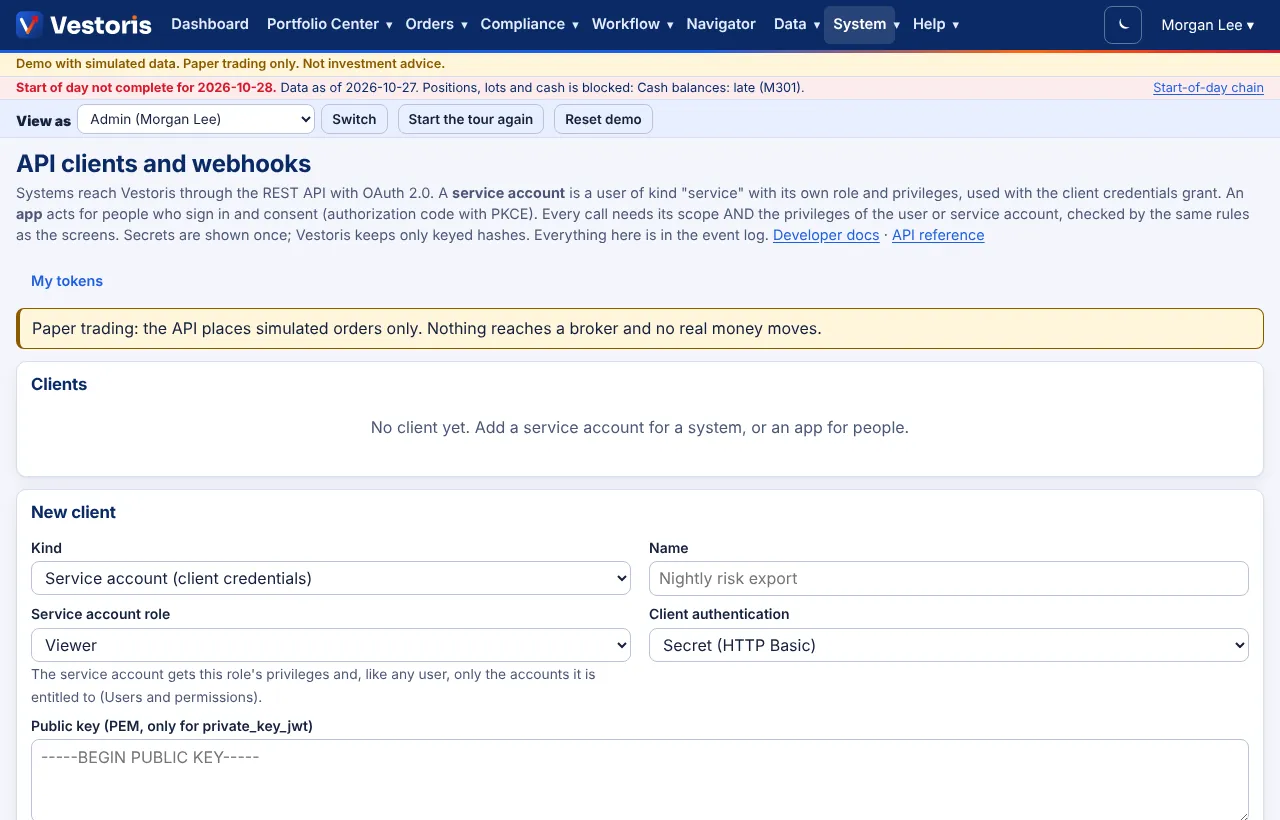Open the Compliance menu

[529, 24]
